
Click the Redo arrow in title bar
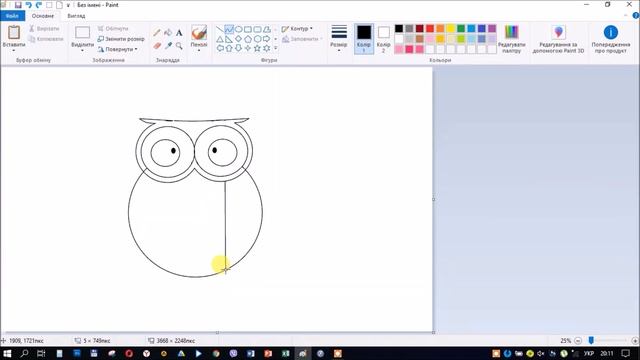(x=39, y=5)
